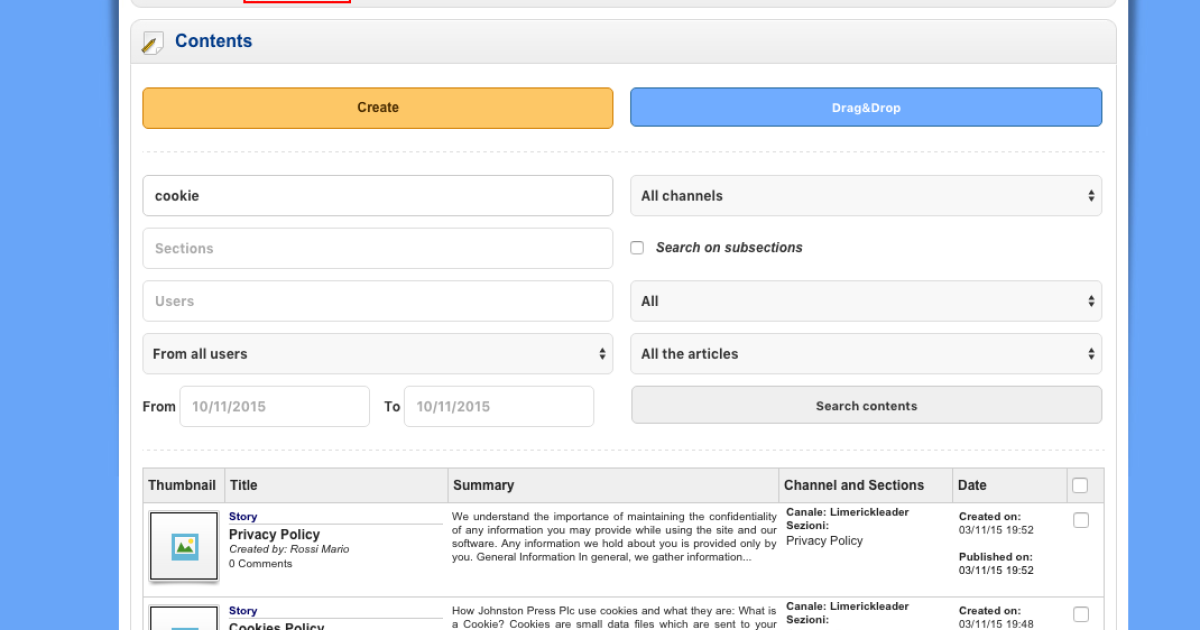Screen dimensions: 1200x630
Task: Open the All channels dropdown
Action: click(x=866, y=196)
